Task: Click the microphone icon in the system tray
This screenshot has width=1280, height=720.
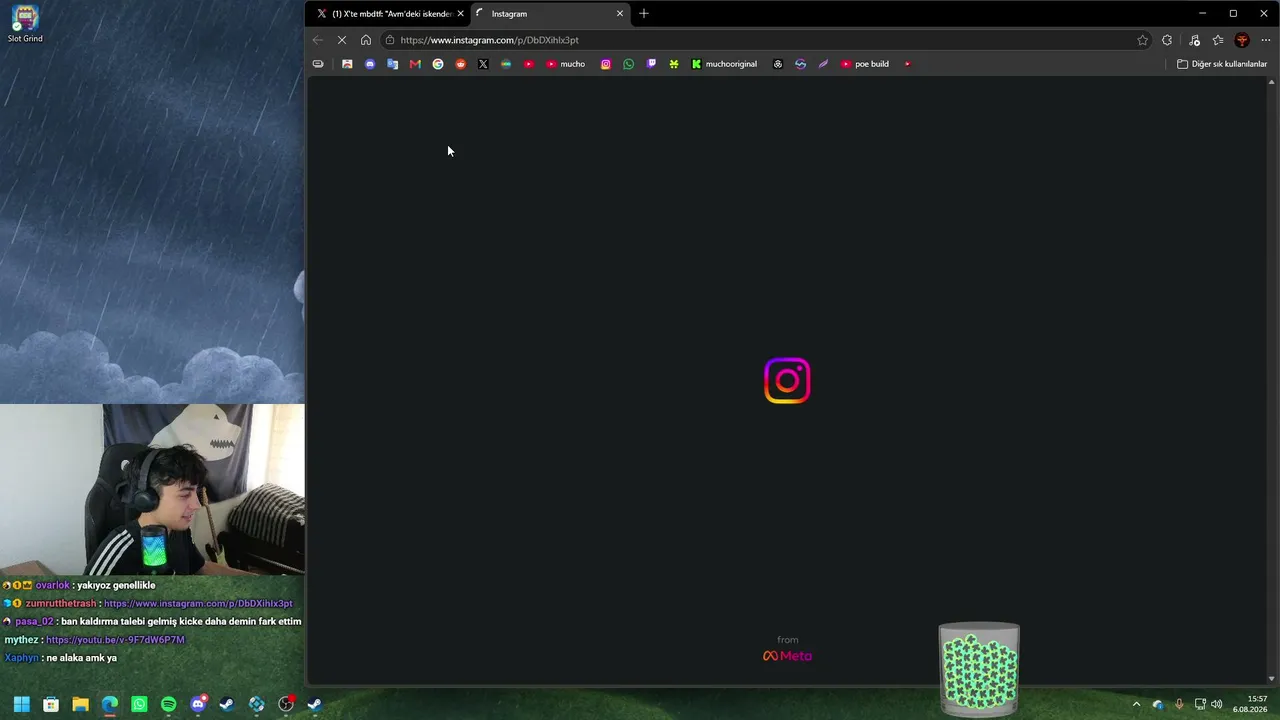Action: [1179, 705]
